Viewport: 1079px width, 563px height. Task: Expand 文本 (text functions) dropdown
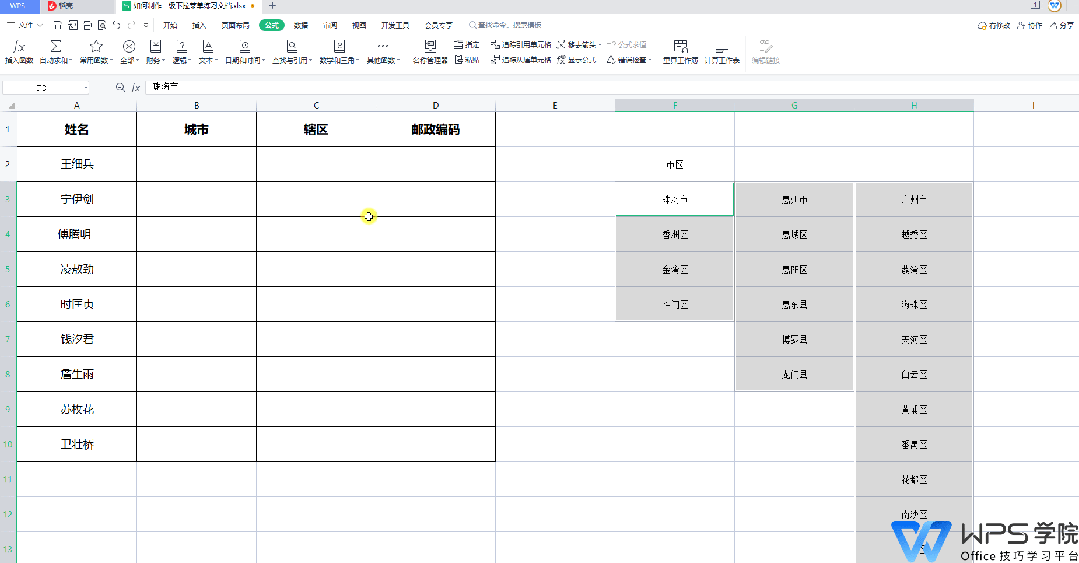click(x=208, y=51)
